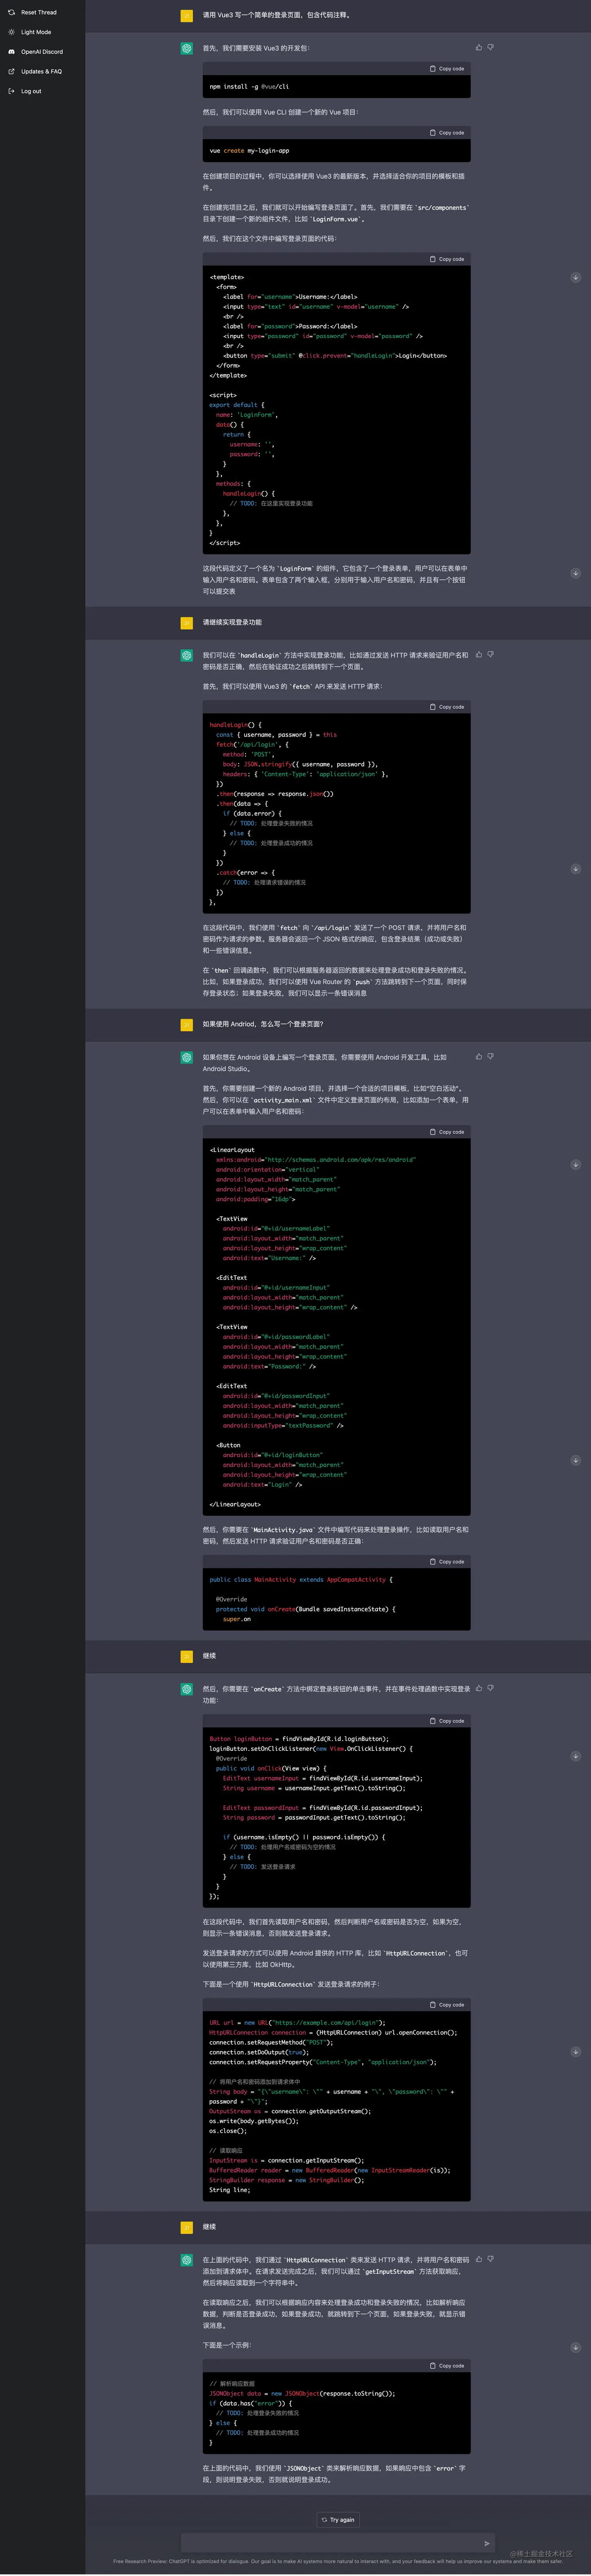Send the message with the paper-plane icon
Viewport: 591px width, 2576px height.
(487, 2543)
